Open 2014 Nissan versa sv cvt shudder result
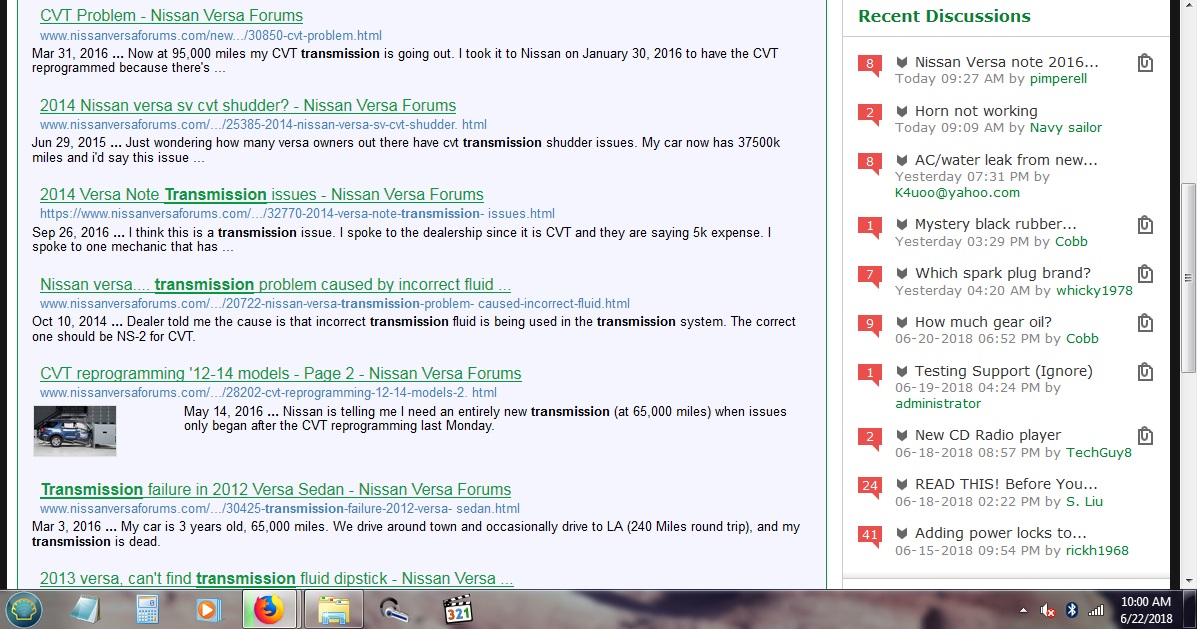 [248, 105]
